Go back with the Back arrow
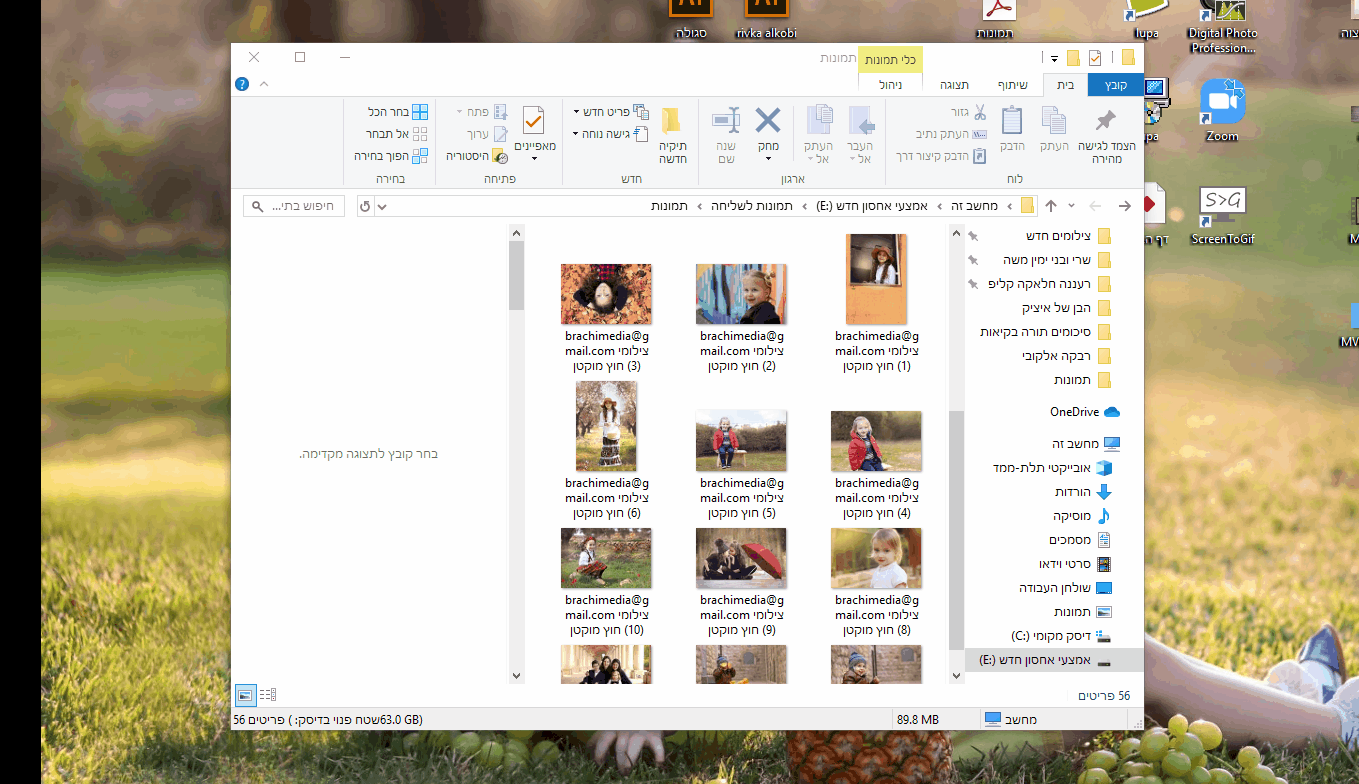Image resolution: width=1359 pixels, height=784 pixels. click(x=1124, y=206)
